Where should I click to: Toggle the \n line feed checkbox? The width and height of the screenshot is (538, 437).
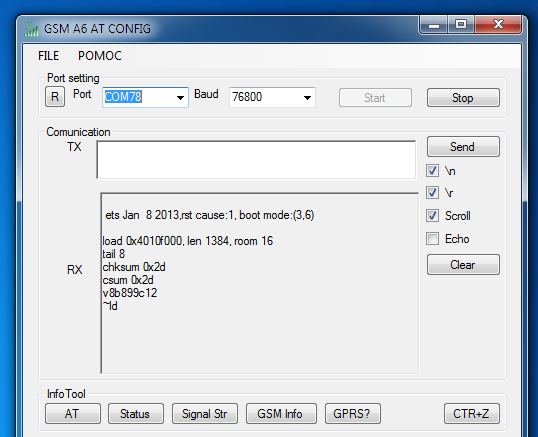tap(432, 170)
